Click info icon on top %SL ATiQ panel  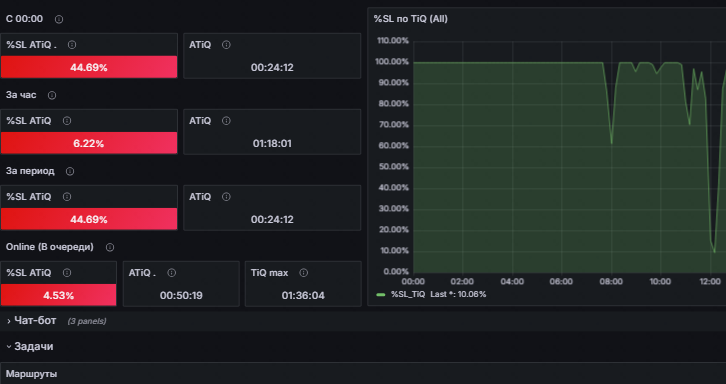coord(72,44)
